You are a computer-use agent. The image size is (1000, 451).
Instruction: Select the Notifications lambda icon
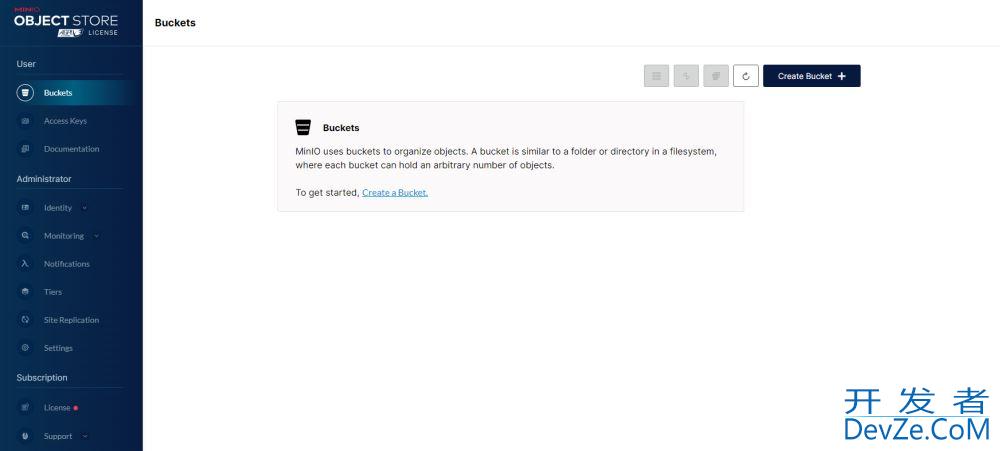(x=25, y=263)
